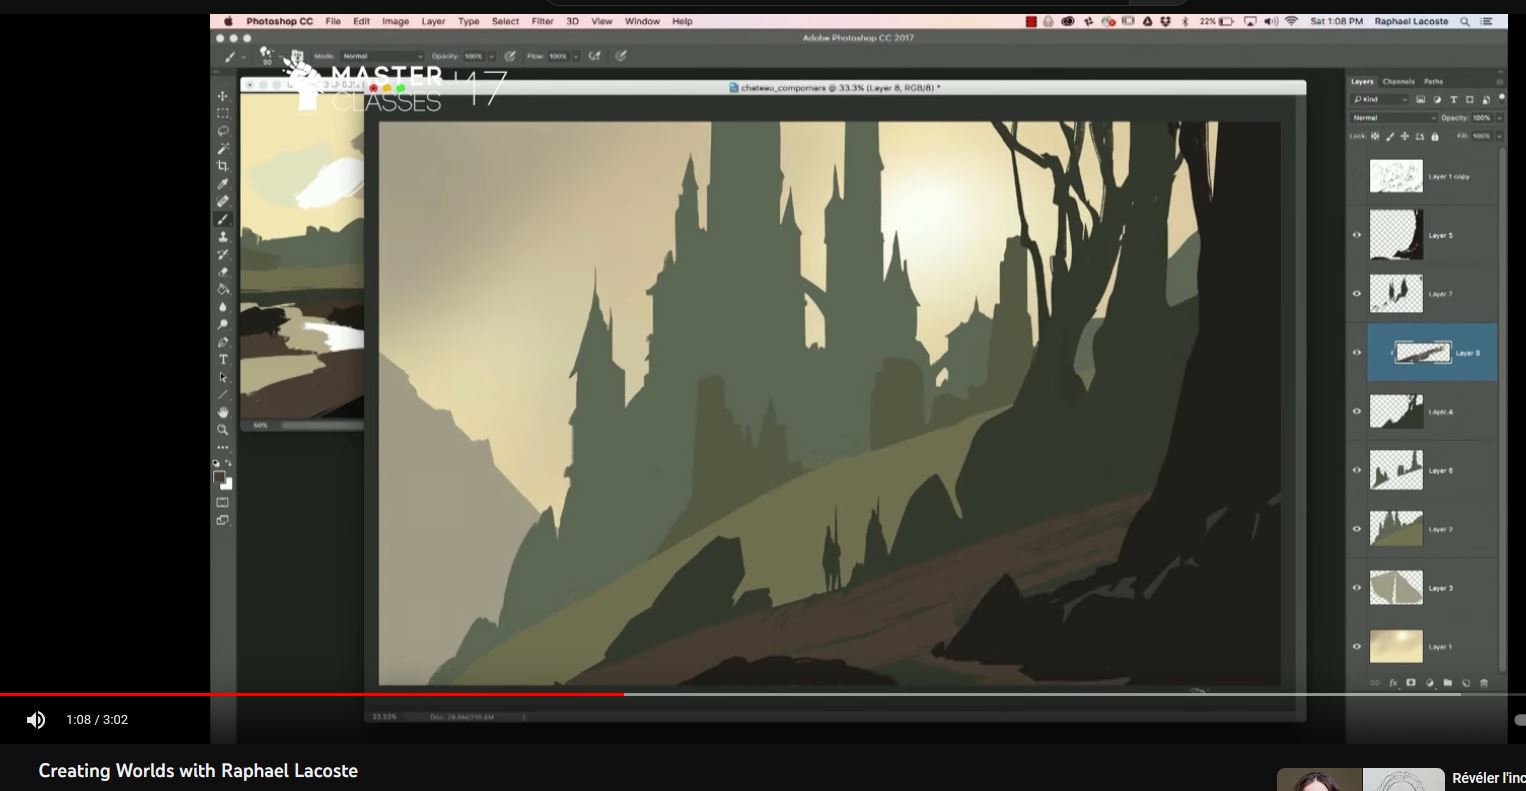Switch to the Channels tab
The width and height of the screenshot is (1526, 791).
pos(1398,82)
